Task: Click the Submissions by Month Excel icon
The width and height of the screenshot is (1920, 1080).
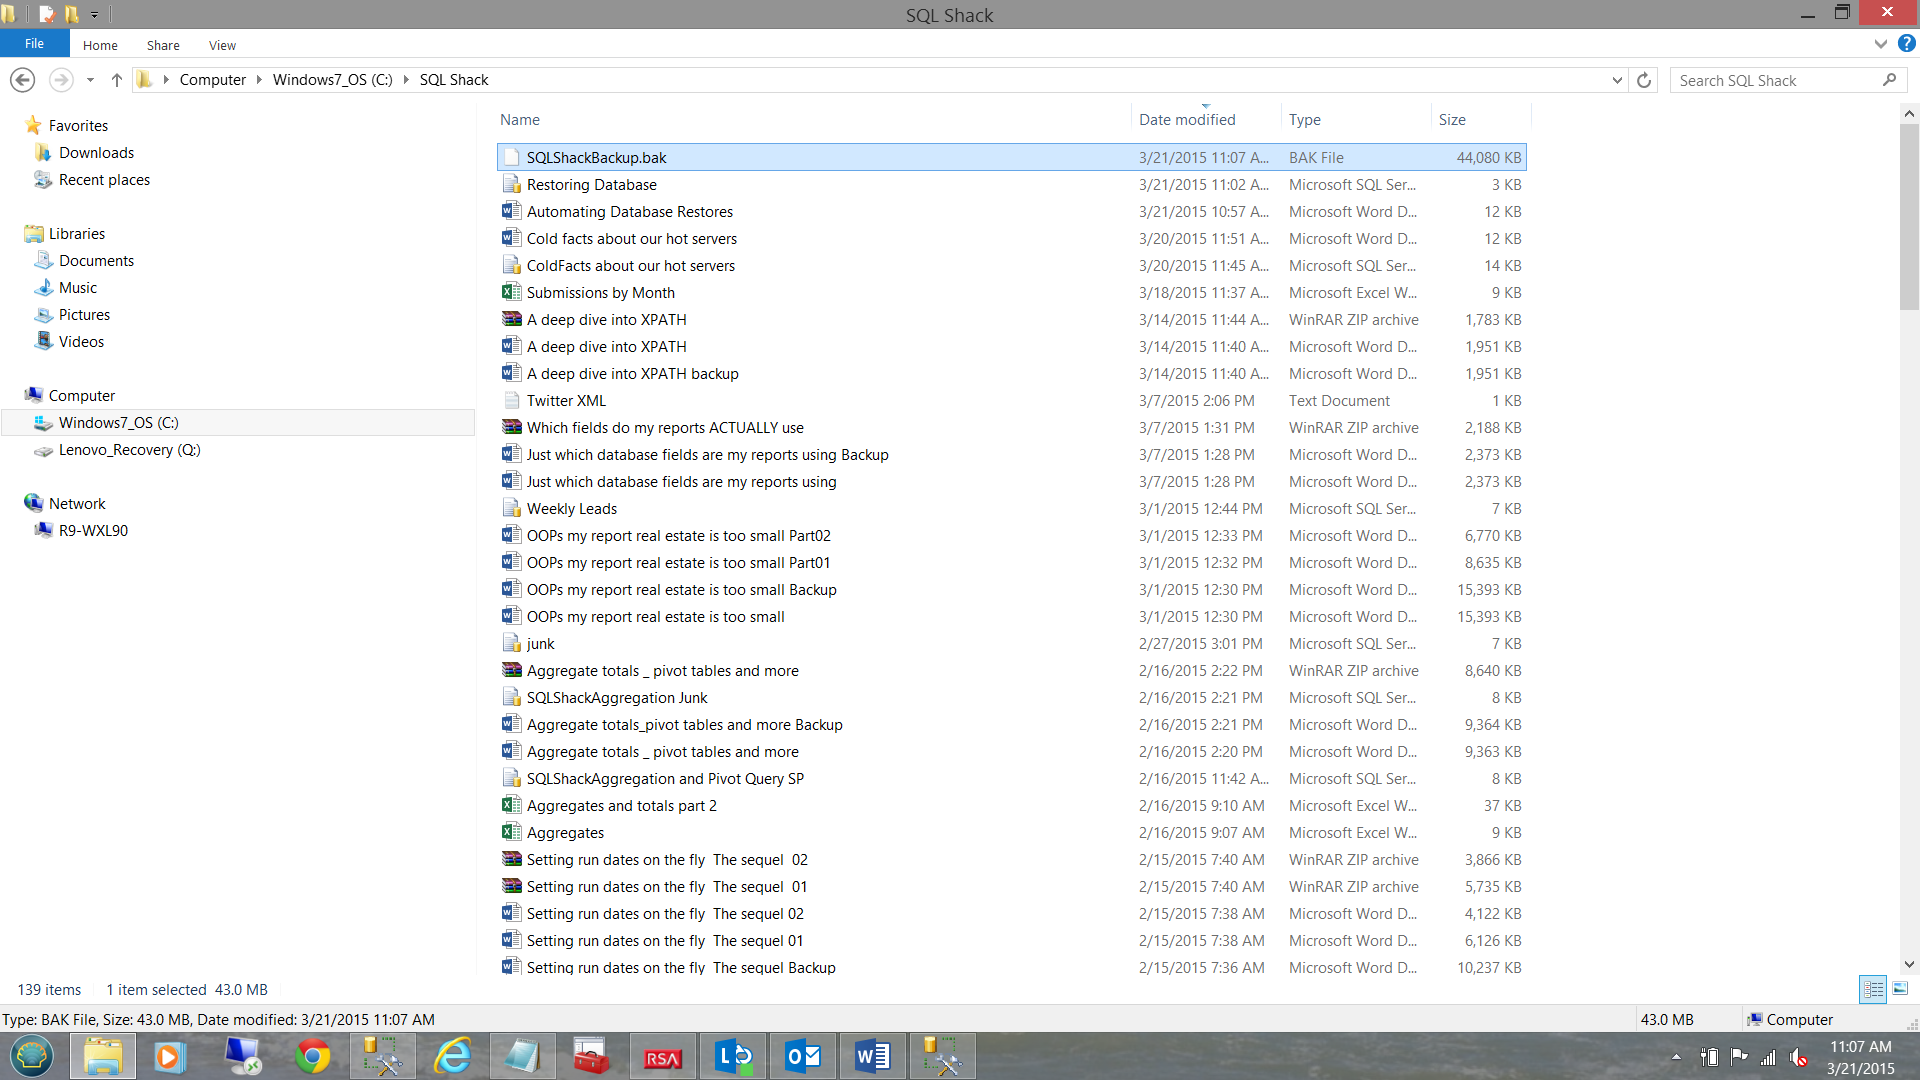Action: click(511, 292)
